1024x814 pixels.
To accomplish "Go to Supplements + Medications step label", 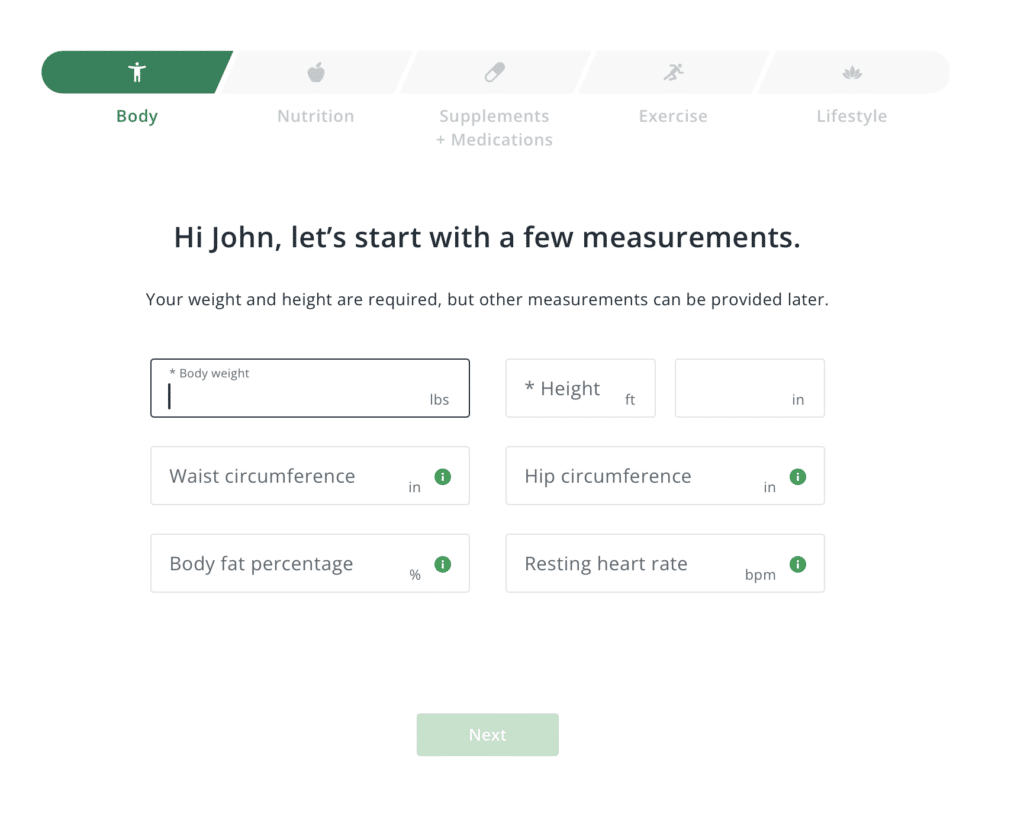I will (x=494, y=128).
